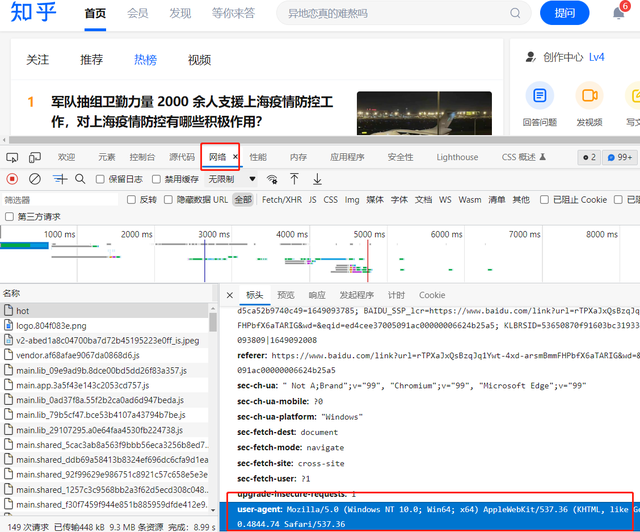Image resolution: width=640 pixels, height=532 pixels.
Task: Click the flask icon next to CSS 概述
Action: (x=543, y=157)
